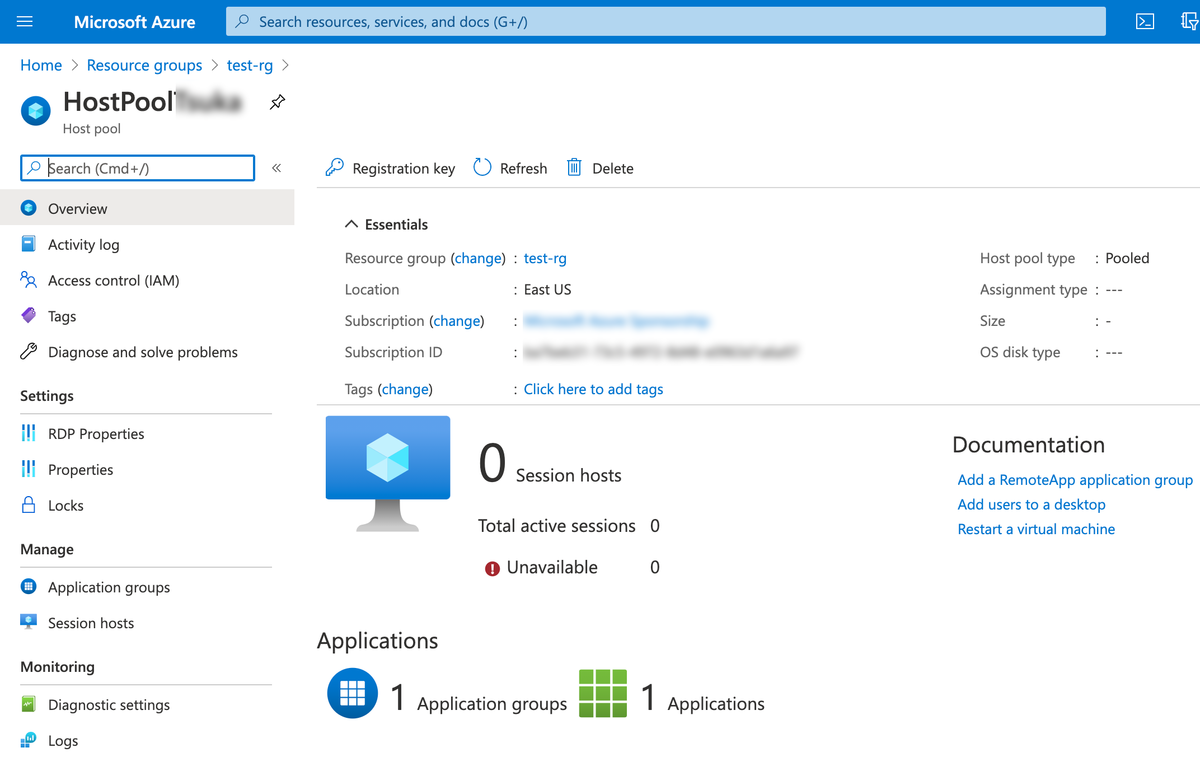Click the Locks padlock icon
This screenshot has width=1200, height=757.
click(x=29, y=505)
